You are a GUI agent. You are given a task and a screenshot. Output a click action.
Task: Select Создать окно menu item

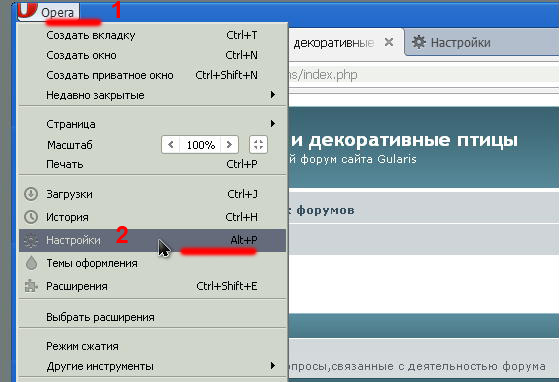pyautogui.click(x=153, y=55)
